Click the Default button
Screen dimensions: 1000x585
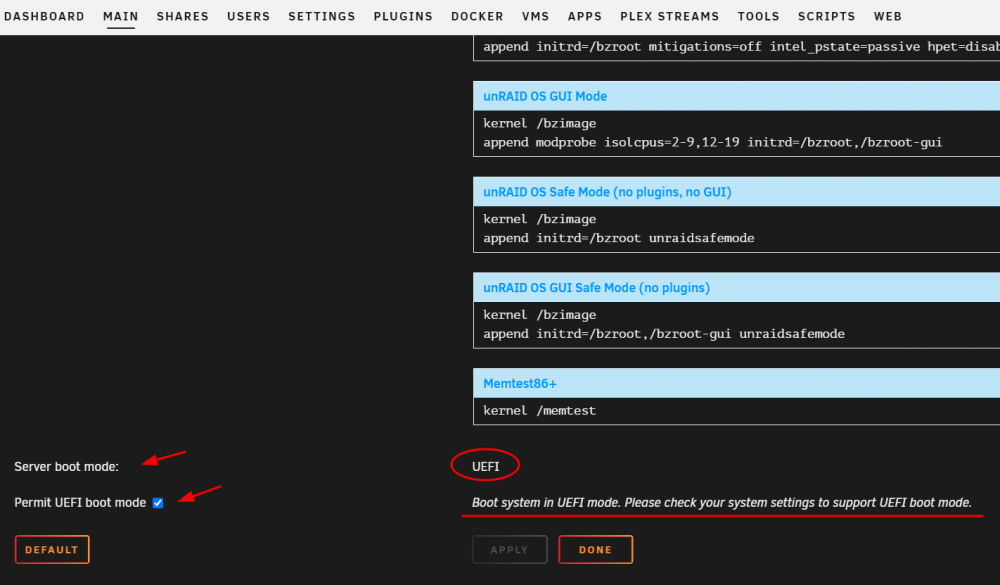coord(52,549)
